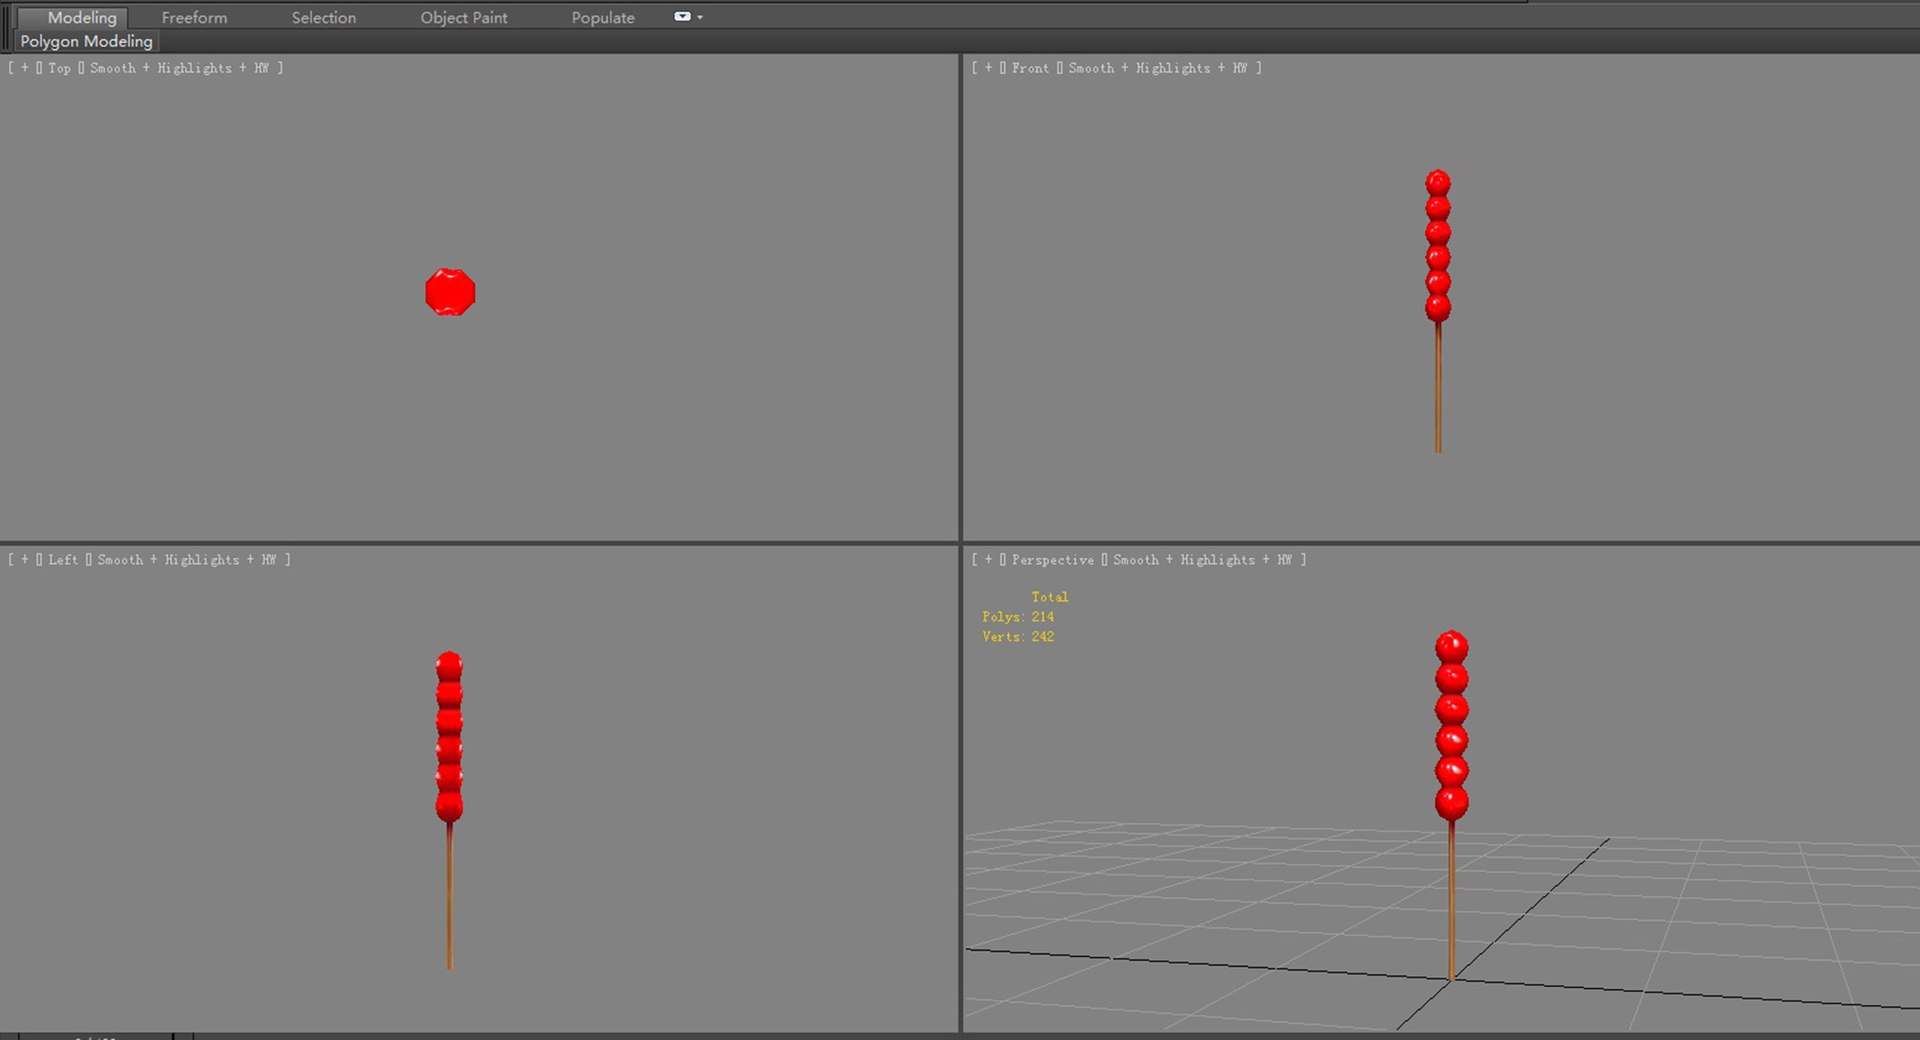Open the Left viewport plus menu
Viewport: 1920px width, 1040px height.
coord(25,560)
